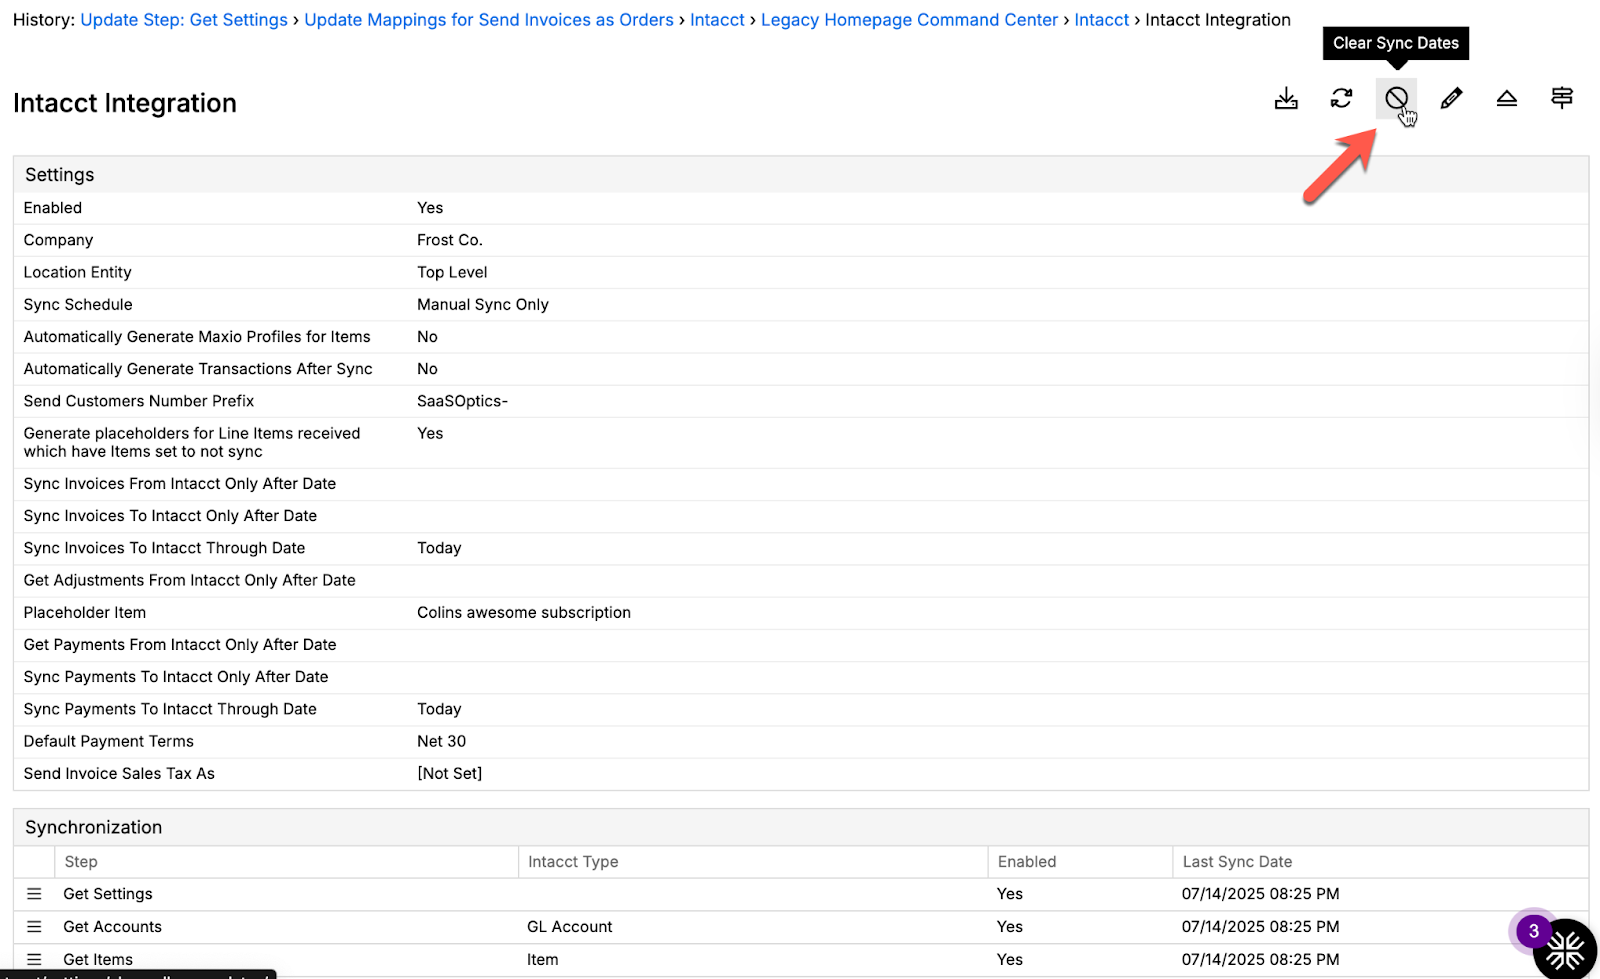
Task: Click the SaaSOptics- prefix value
Action: (462, 401)
